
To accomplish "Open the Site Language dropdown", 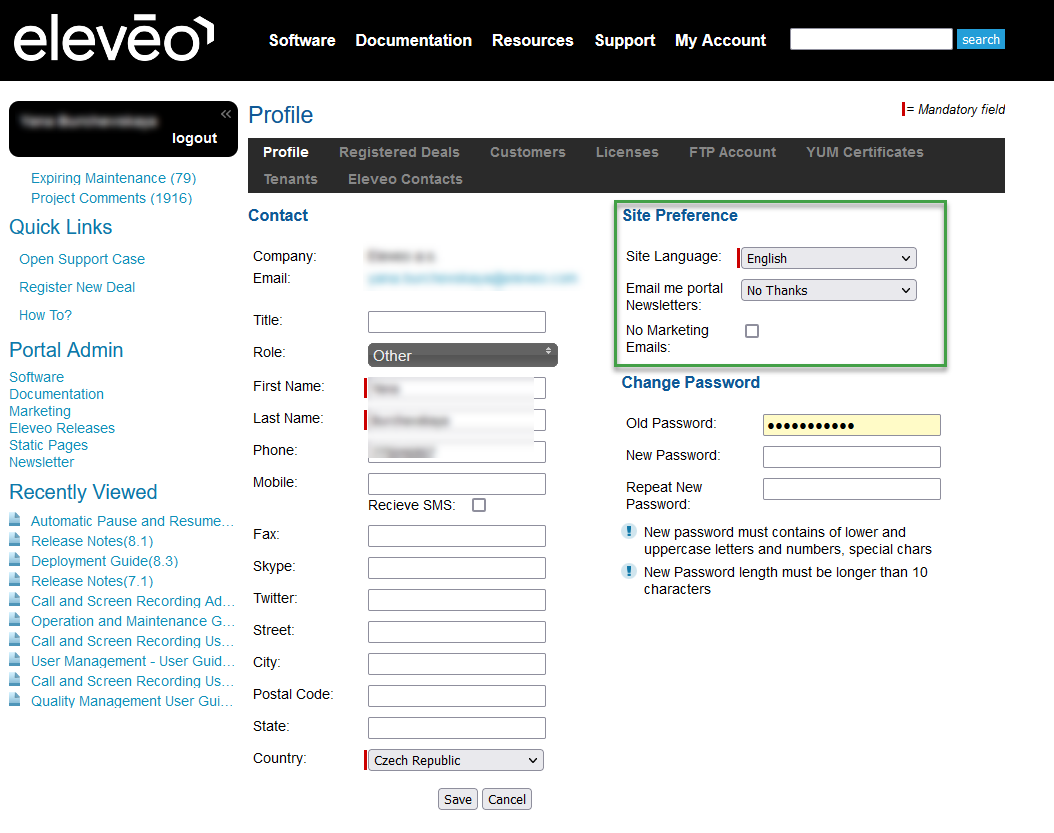I will click(829, 258).
